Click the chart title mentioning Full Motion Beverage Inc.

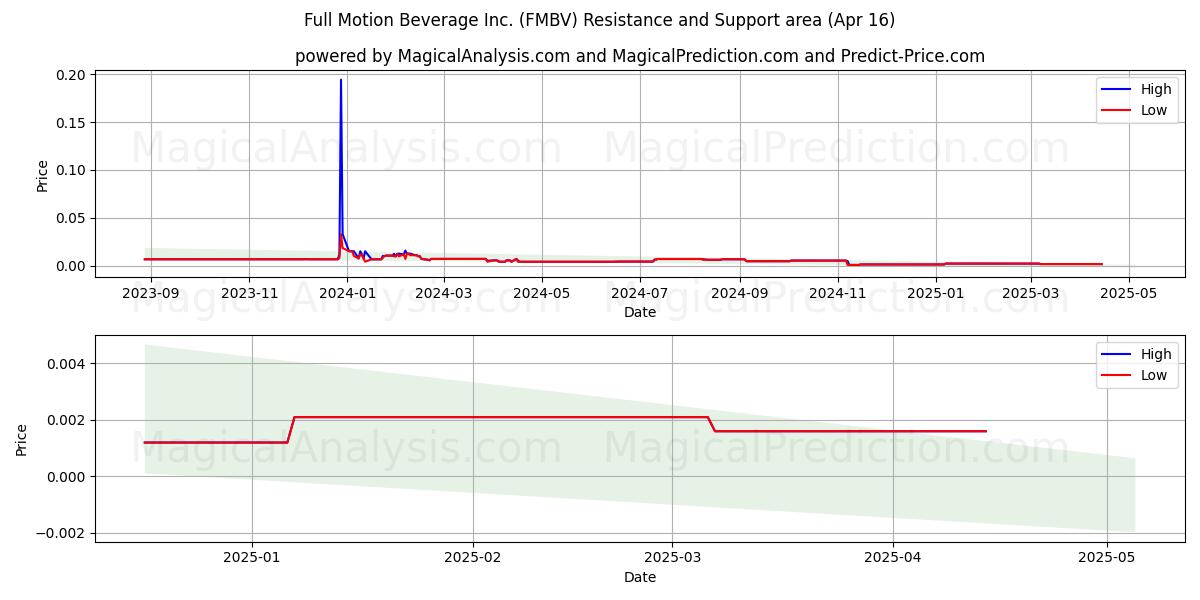(x=600, y=20)
